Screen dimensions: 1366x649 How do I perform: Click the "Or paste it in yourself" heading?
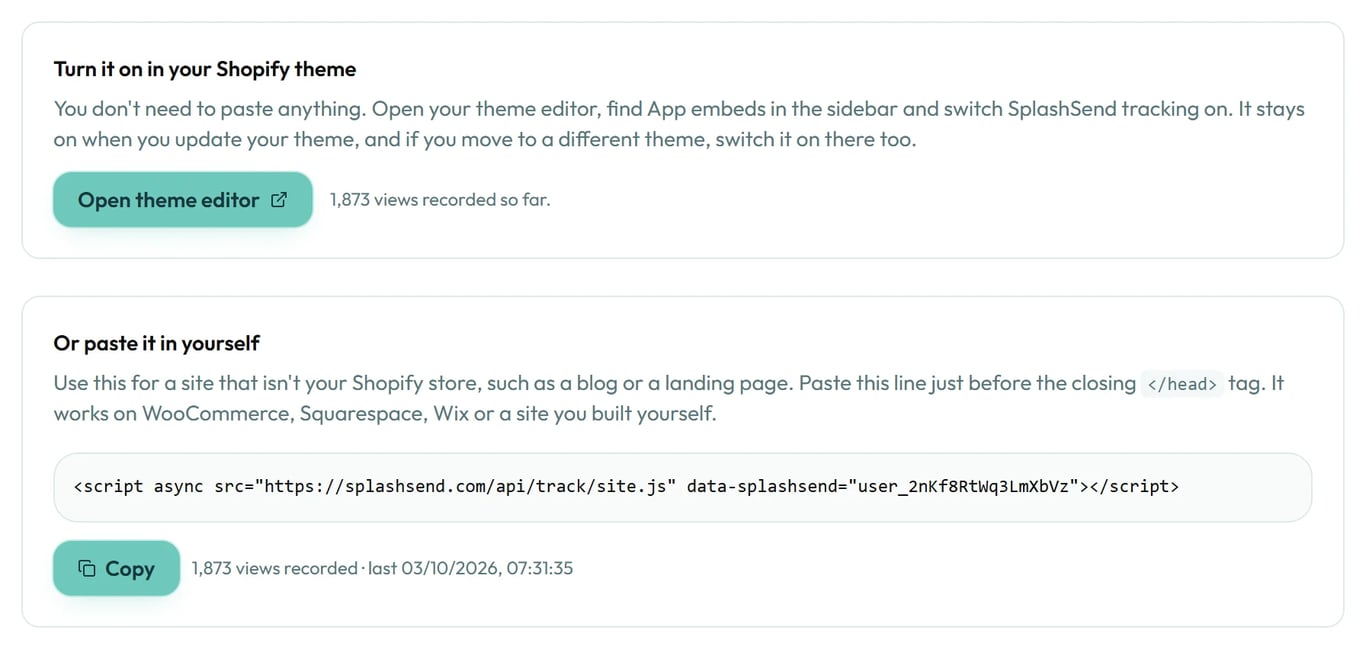coord(157,343)
